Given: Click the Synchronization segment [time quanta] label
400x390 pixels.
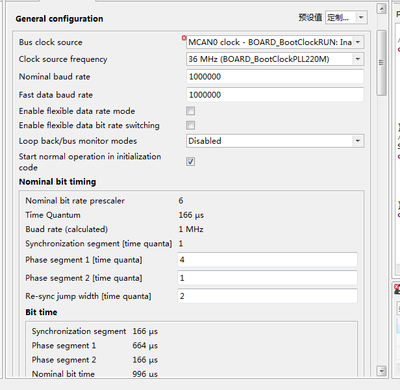Looking at the screenshot, I should [99, 244].
